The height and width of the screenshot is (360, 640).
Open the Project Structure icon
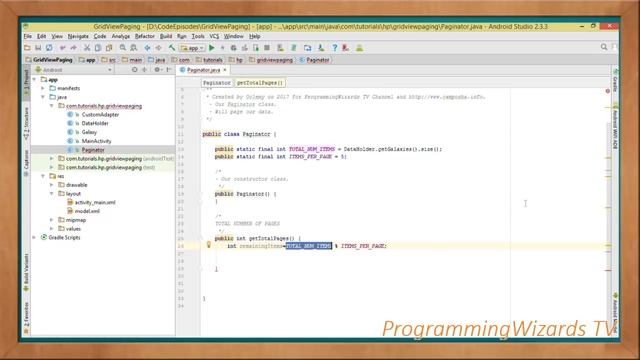pyautogui.click(x=307, y=48)
